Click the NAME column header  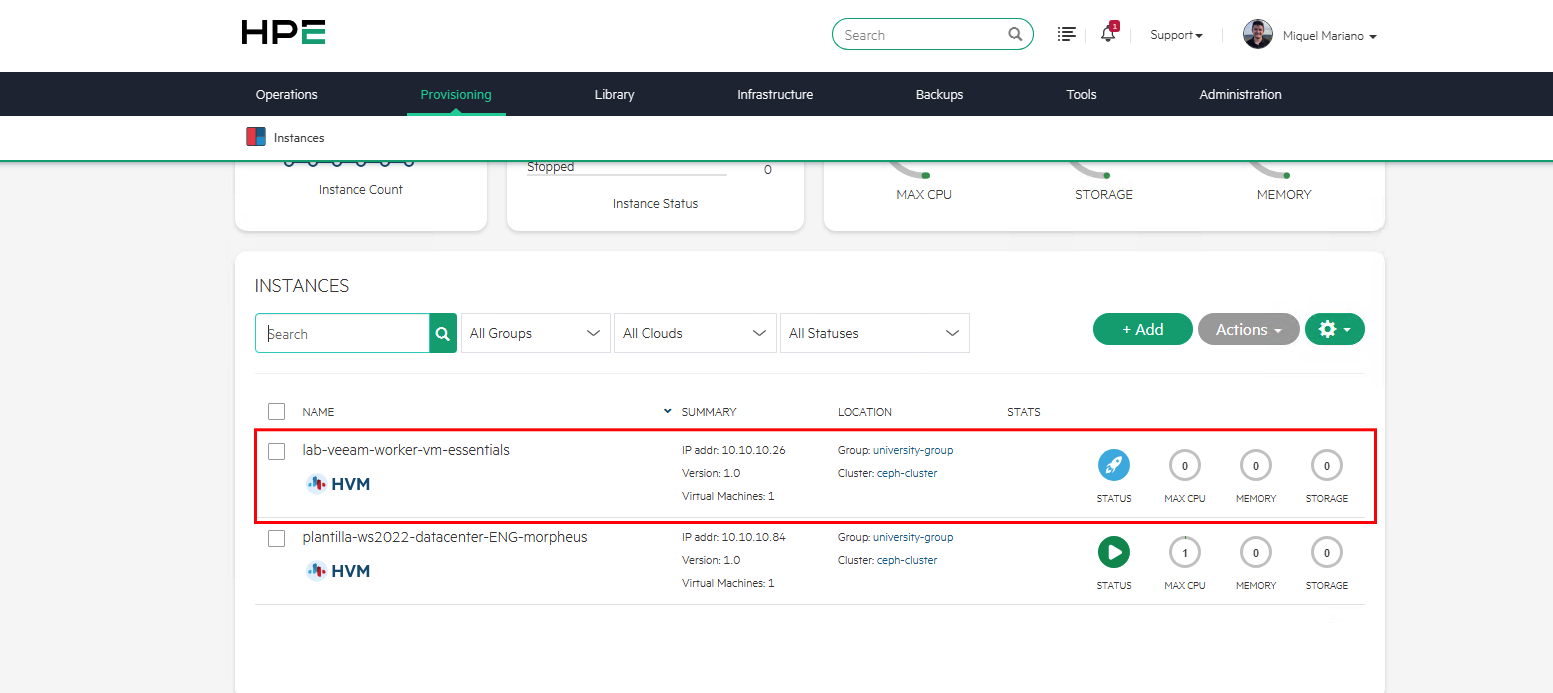[318, 412]
